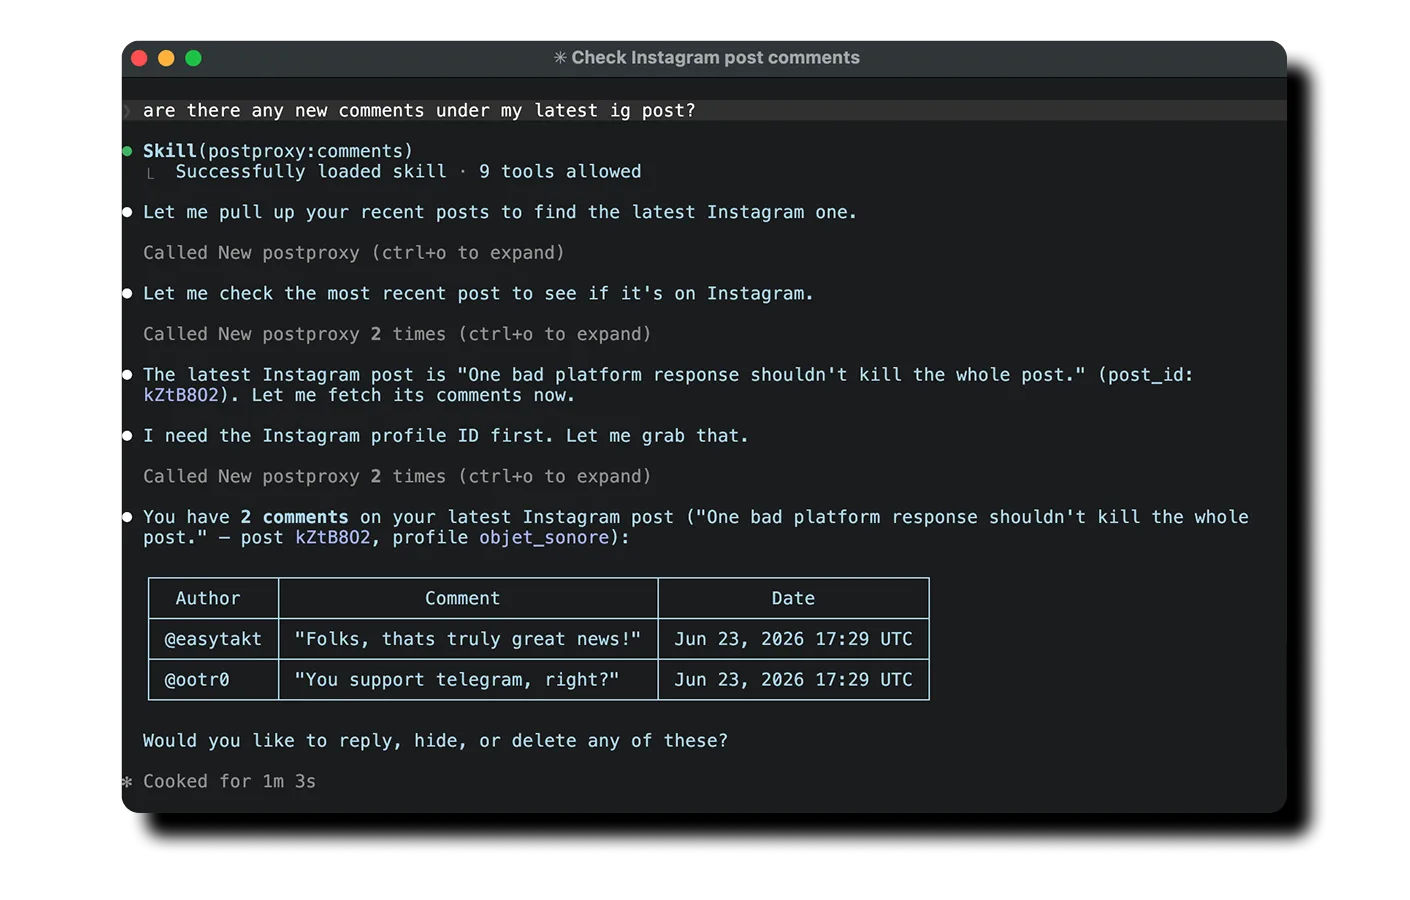Image resolution: width=1410 pixels, height=900 pixels.
Task: Click post ID 'kZtB8O2' in fetch comments line
Action: (181, 395)
